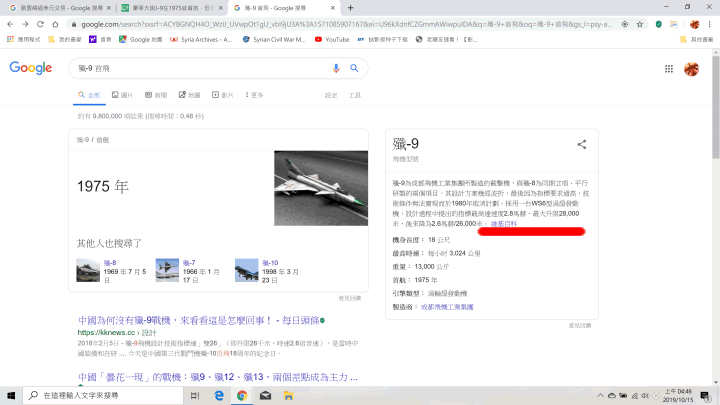720x405 pixels.
Task: Open the Windows Start menu
Action: tap(11, 395)
